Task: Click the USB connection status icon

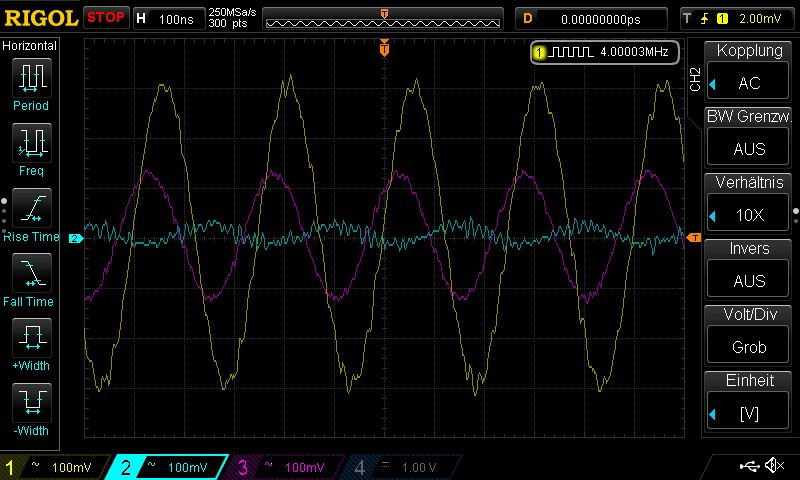Action: [x=750, y=466]
